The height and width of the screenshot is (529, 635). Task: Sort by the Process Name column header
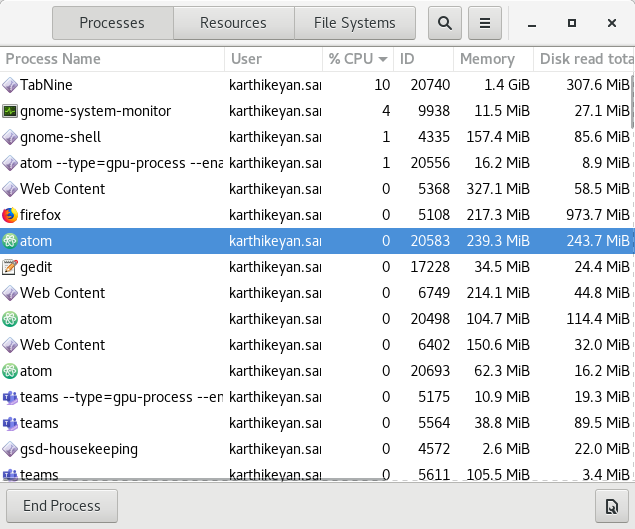pyautogui.click(x=112, y=59)
